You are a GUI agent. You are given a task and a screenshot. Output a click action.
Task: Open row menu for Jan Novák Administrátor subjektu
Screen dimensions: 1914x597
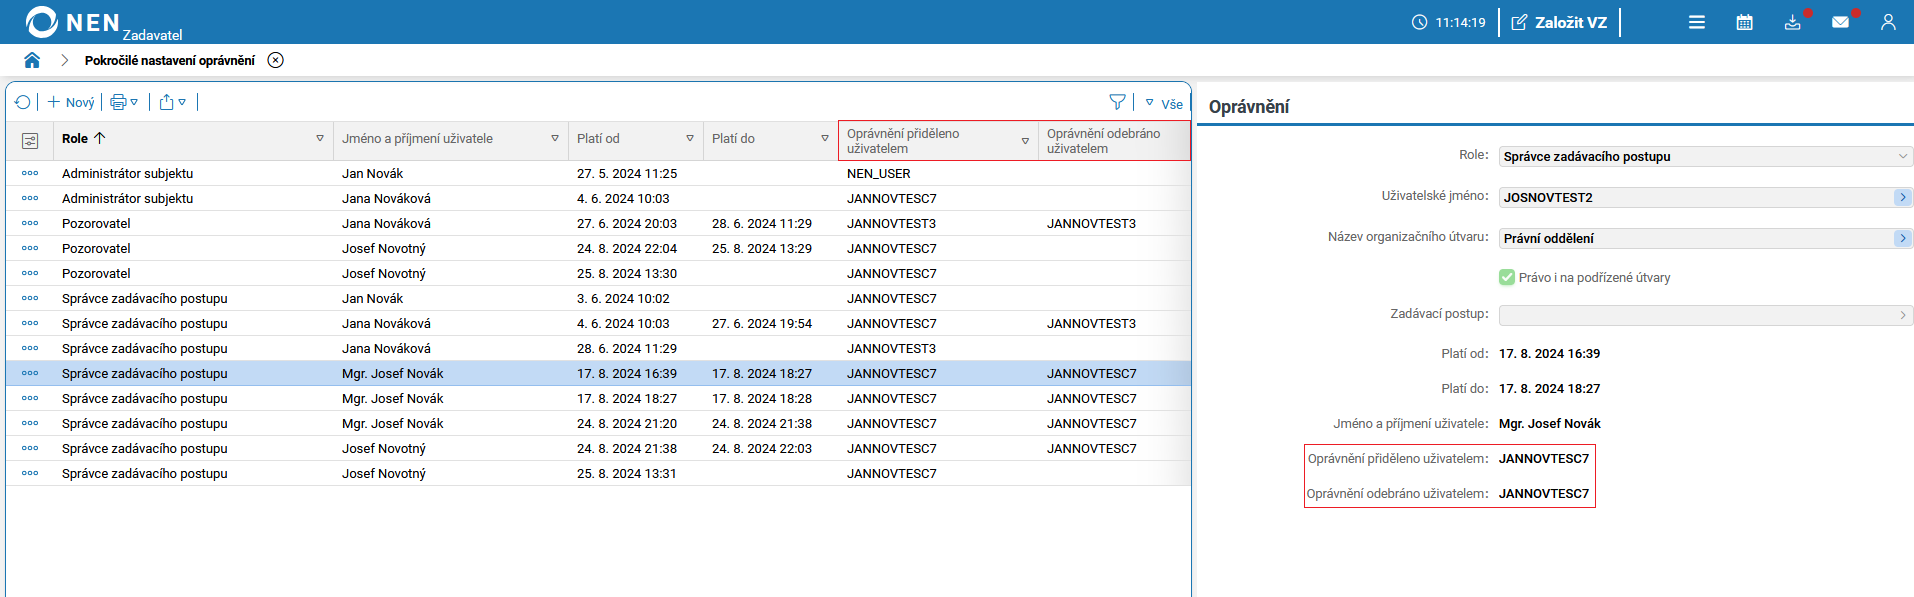click(x=30, y=173)
